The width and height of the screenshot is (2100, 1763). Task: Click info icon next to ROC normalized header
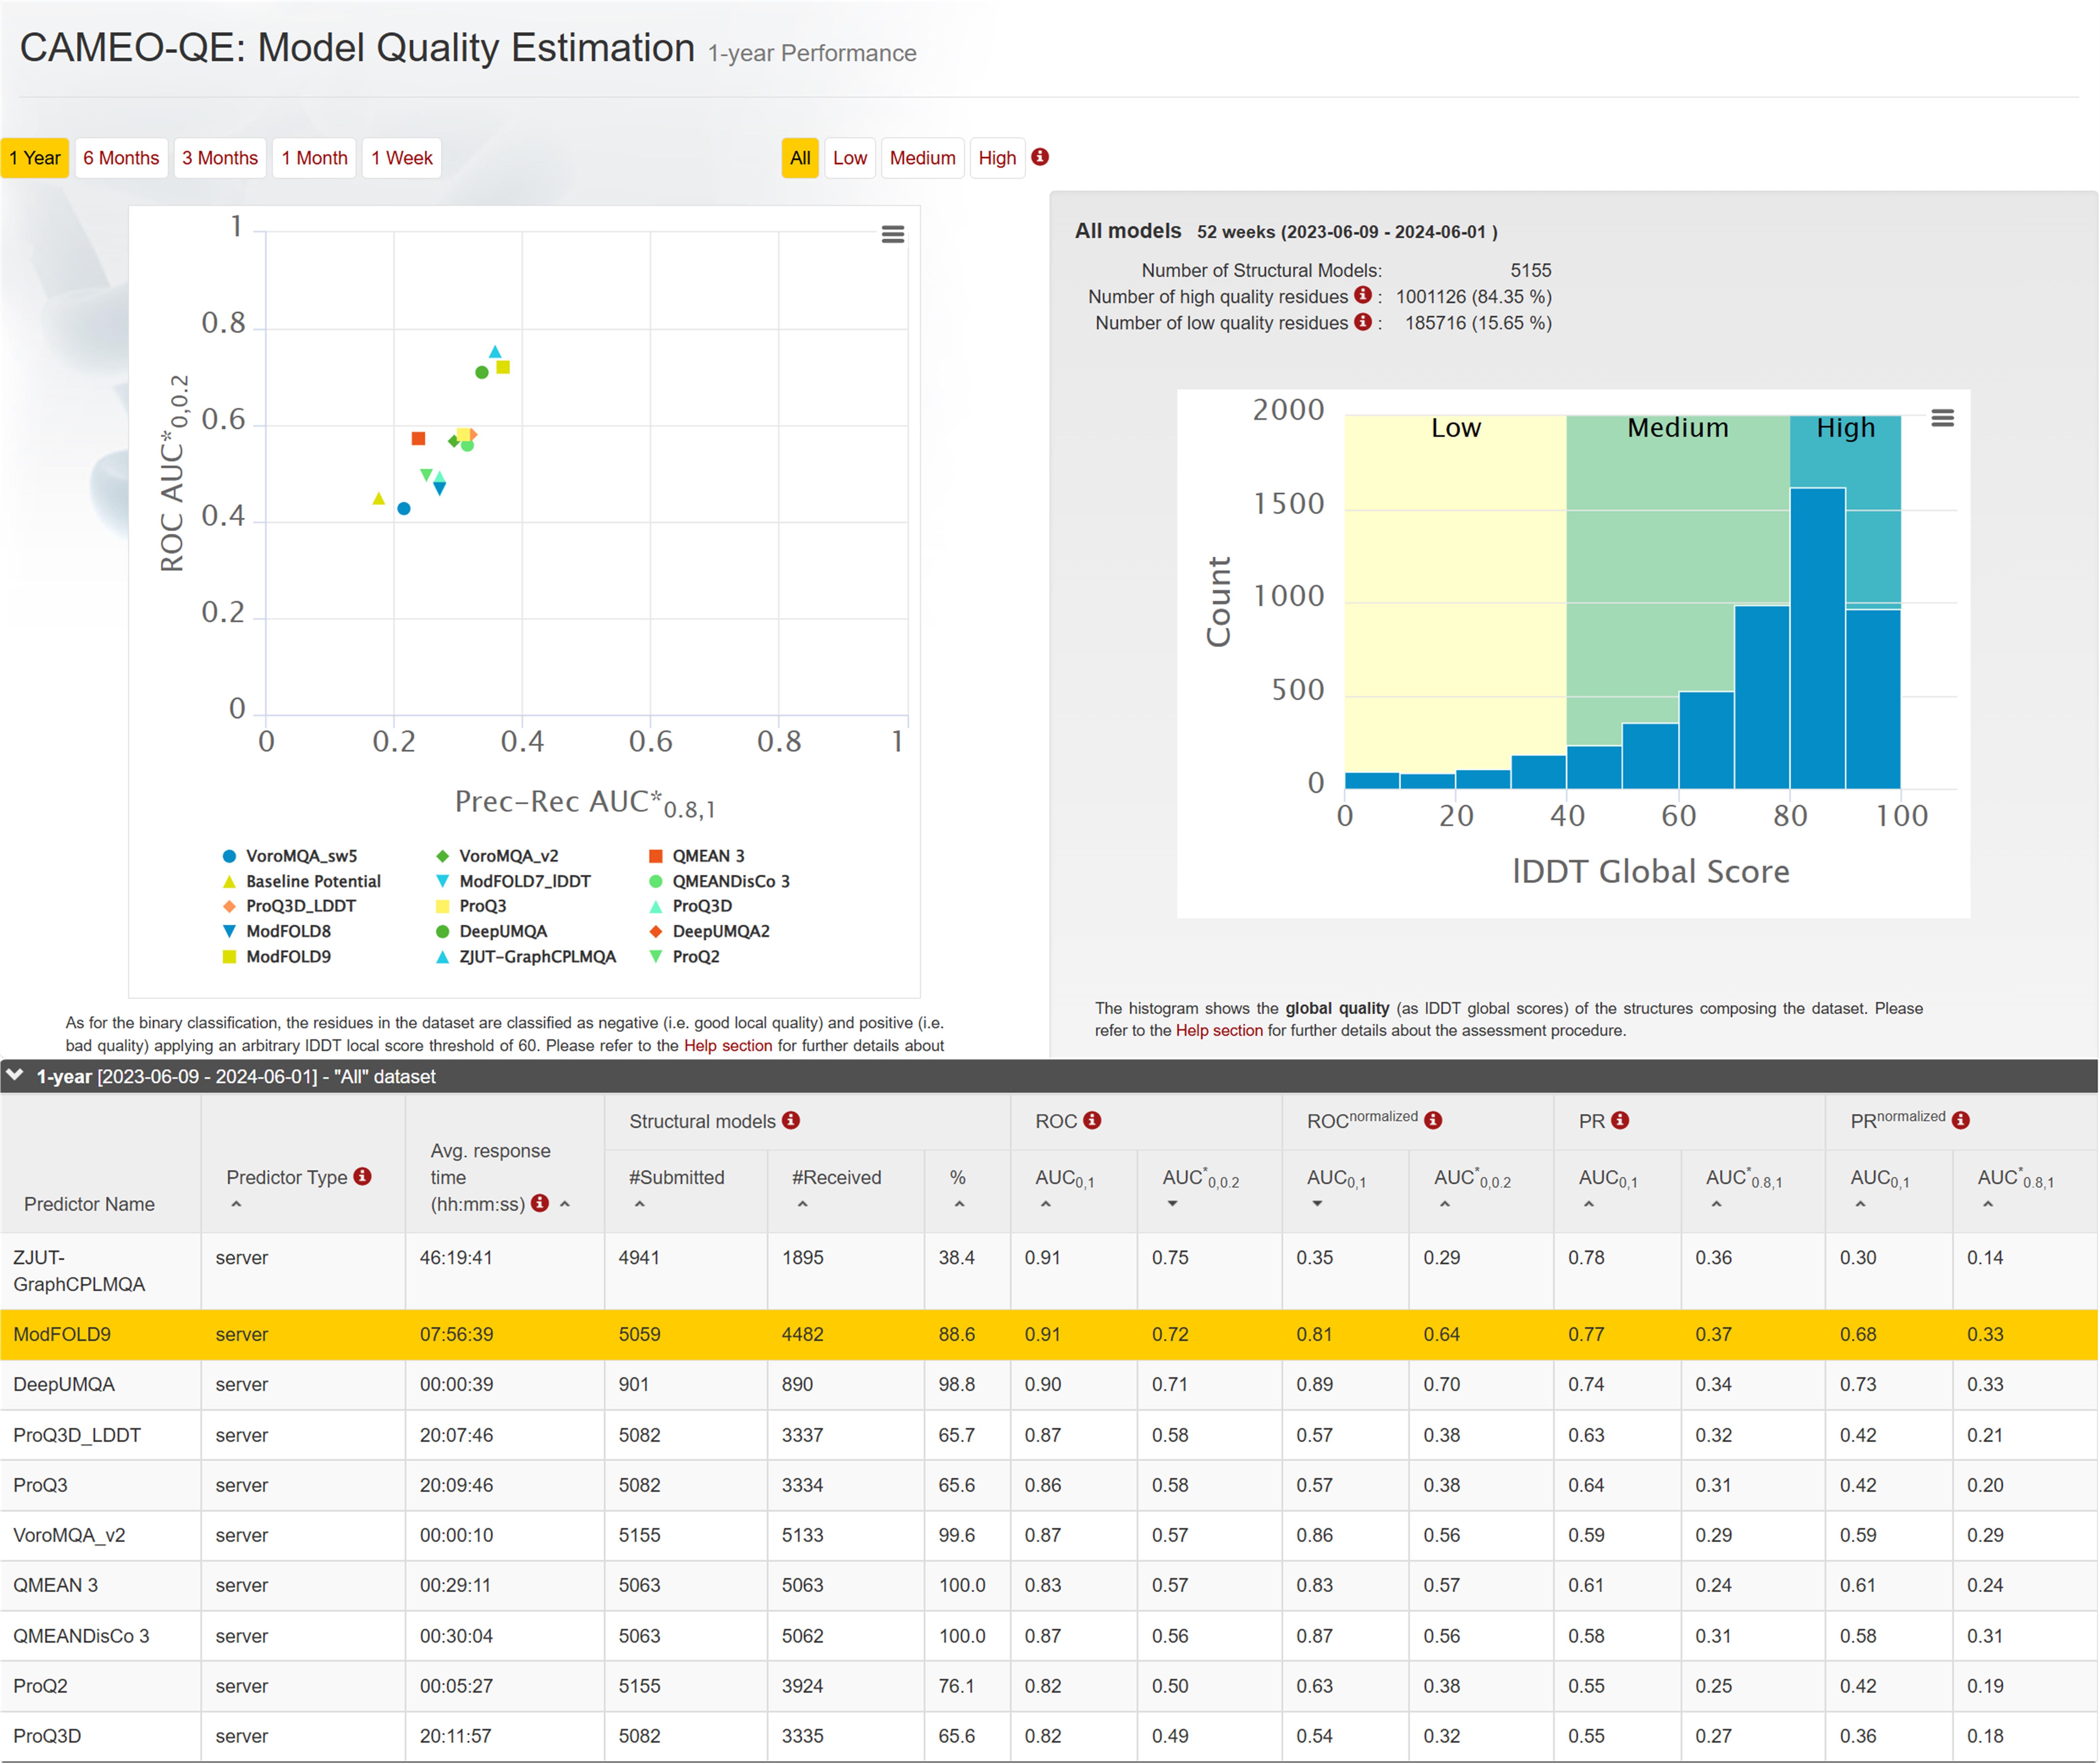coord(1433,1120)
